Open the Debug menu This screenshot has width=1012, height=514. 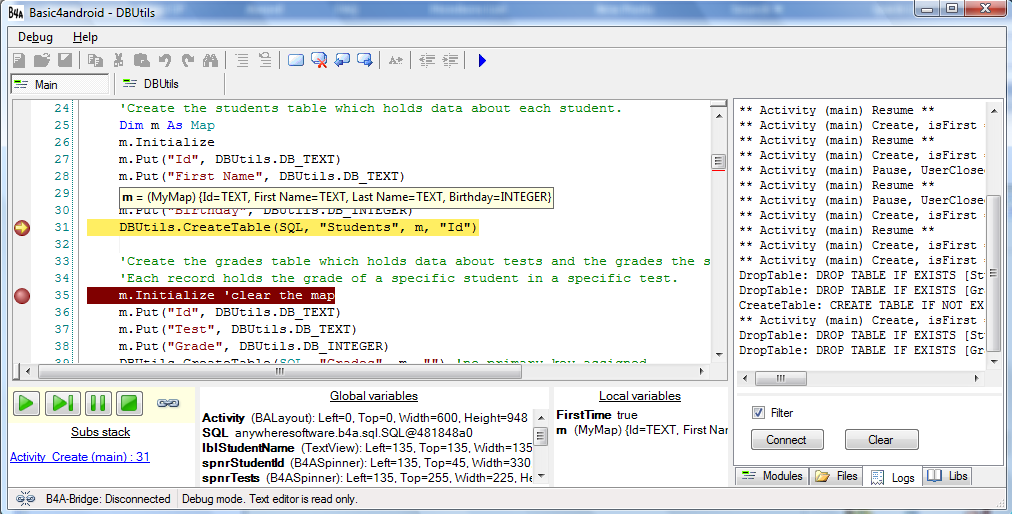click(35, 37)
